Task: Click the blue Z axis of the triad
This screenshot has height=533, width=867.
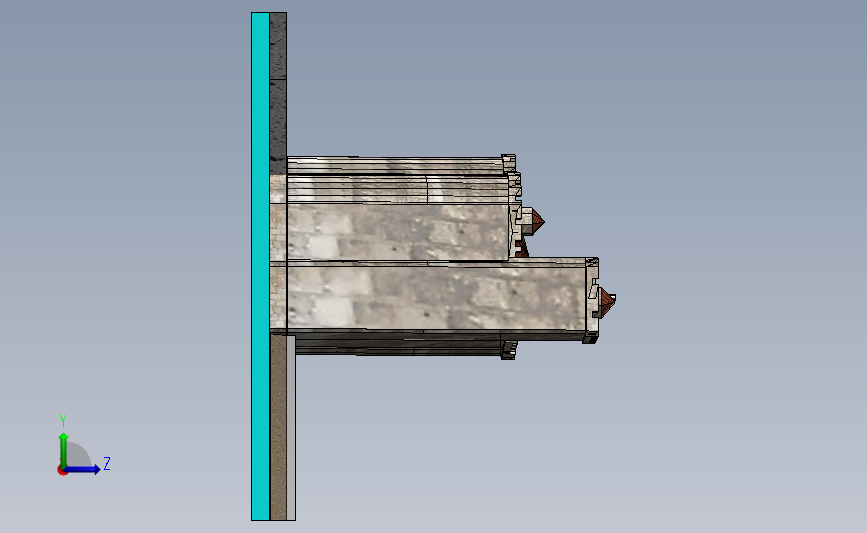Action: [82, 469]
